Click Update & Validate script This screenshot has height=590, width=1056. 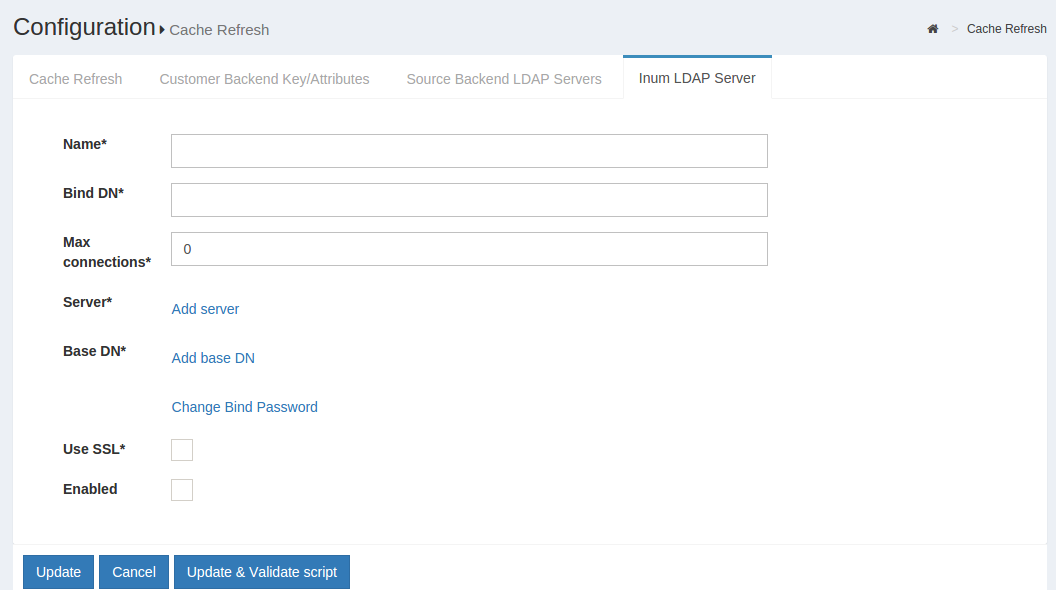[261, 571]
